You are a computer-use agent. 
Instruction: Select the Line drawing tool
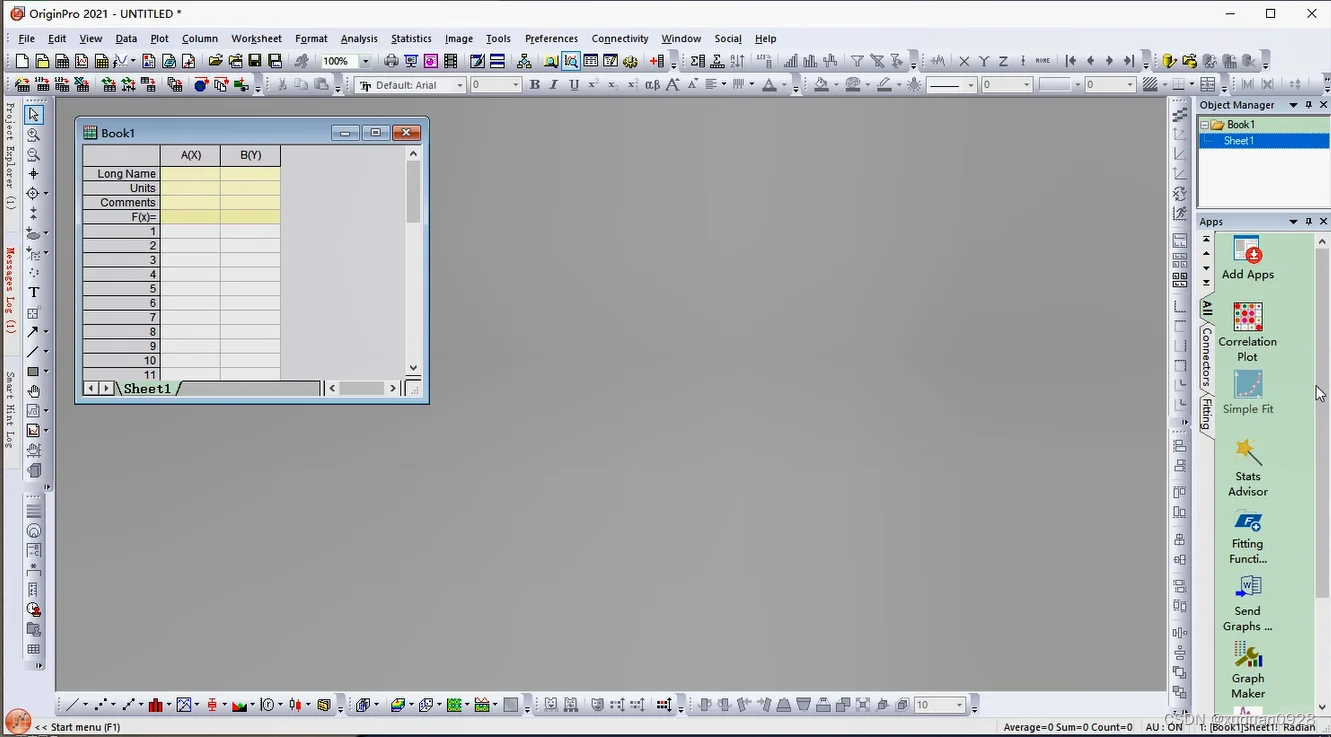[x=34, y=351]
